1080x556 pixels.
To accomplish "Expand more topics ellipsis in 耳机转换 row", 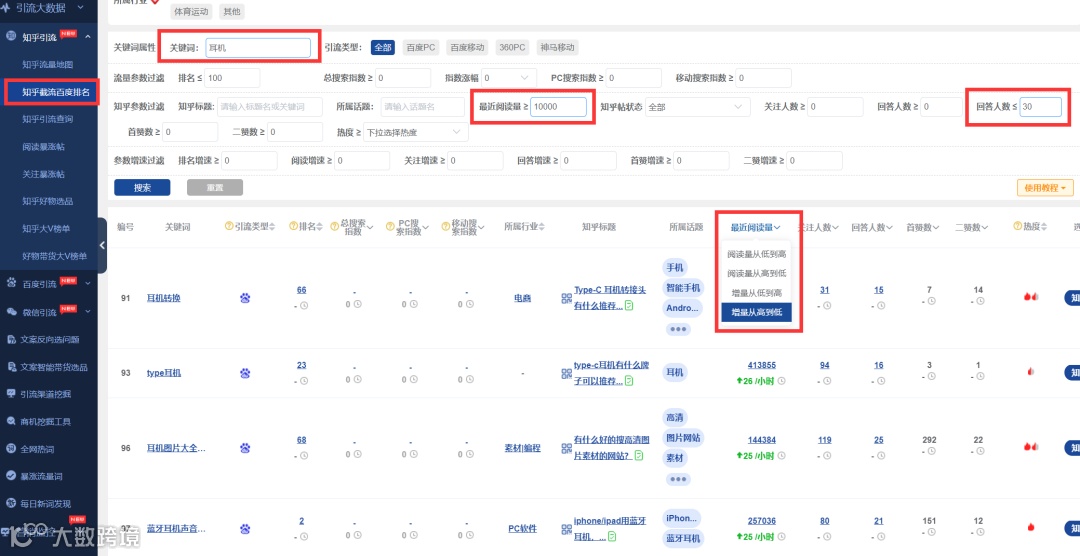I will 678,329.
